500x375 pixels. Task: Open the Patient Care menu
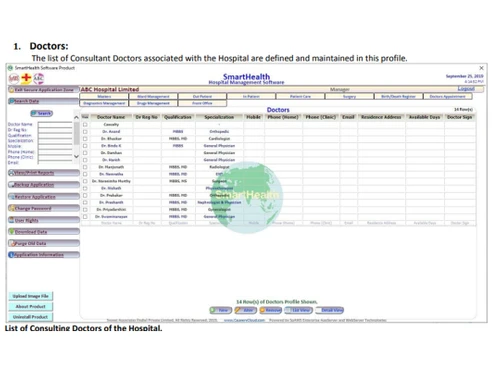tap(300, 96)
